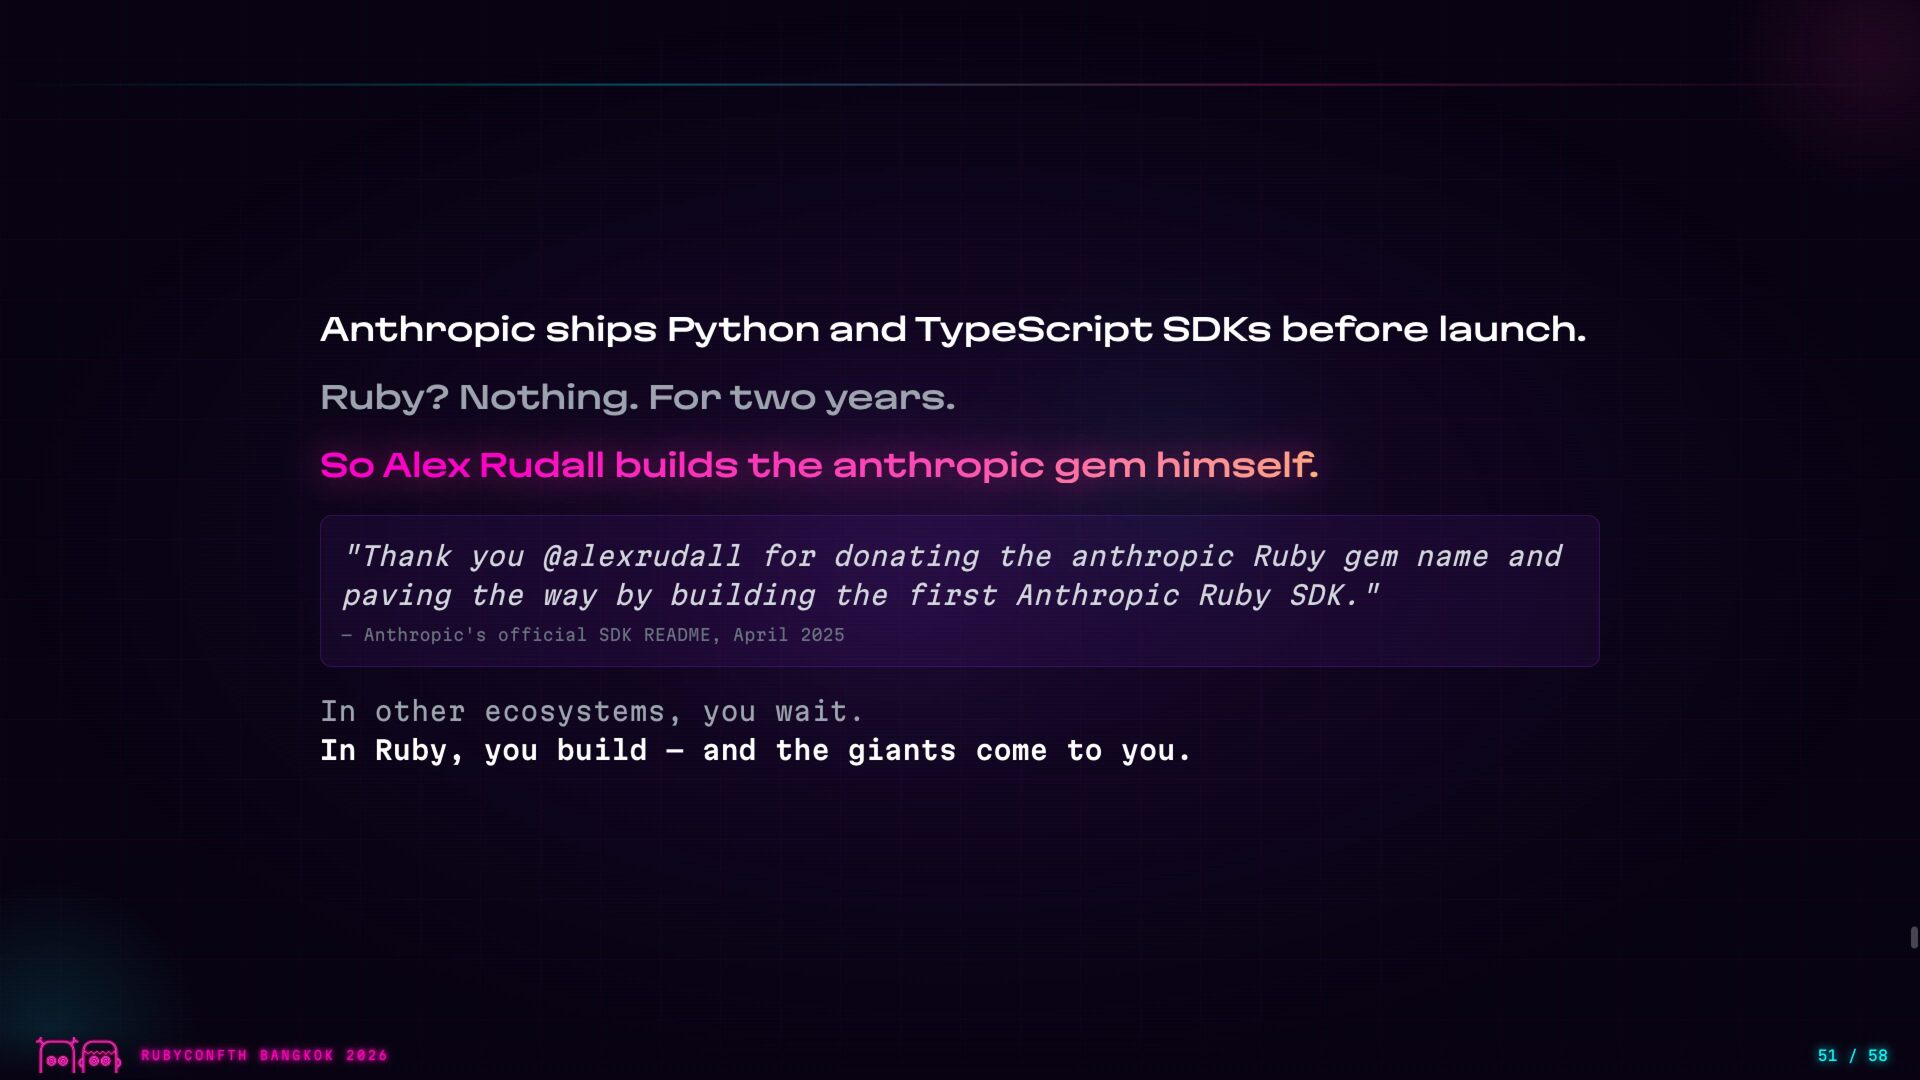Image resolution: width=1920 pixels, height=1080 pixels.
Task: Click the year 2026 in footer
Action: tap(367, 1055)
